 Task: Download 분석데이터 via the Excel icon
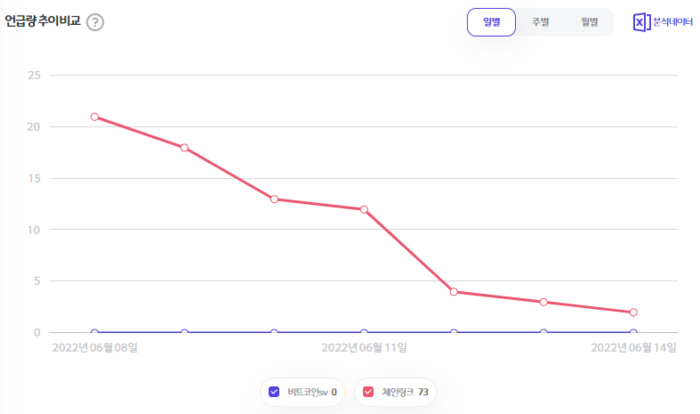642,22
